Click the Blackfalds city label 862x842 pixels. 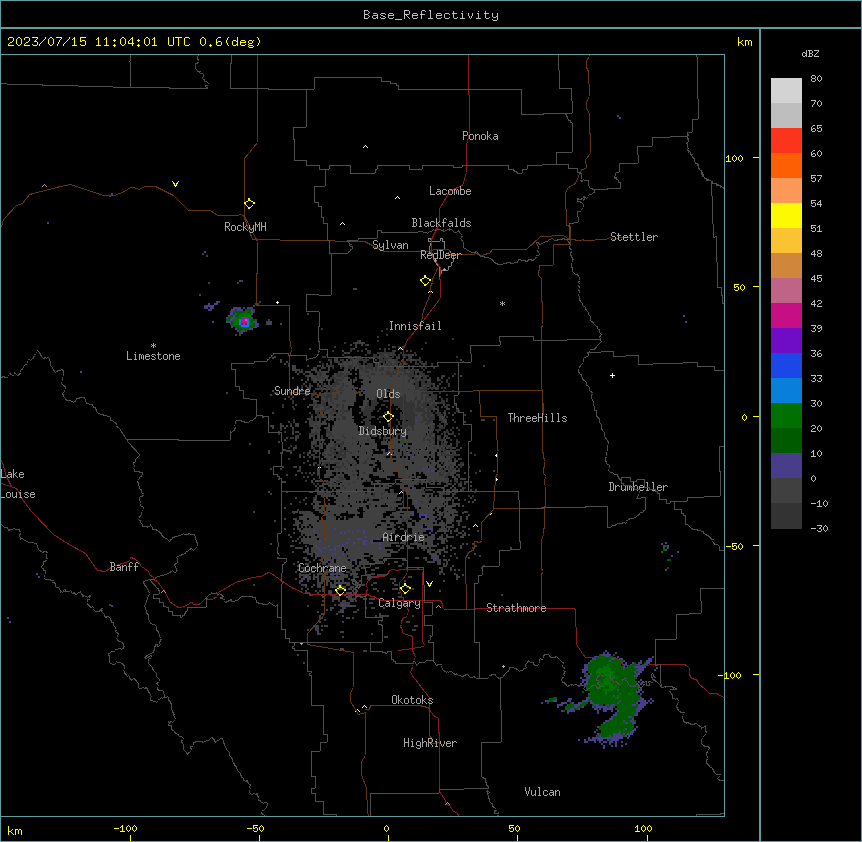(441, 223)
